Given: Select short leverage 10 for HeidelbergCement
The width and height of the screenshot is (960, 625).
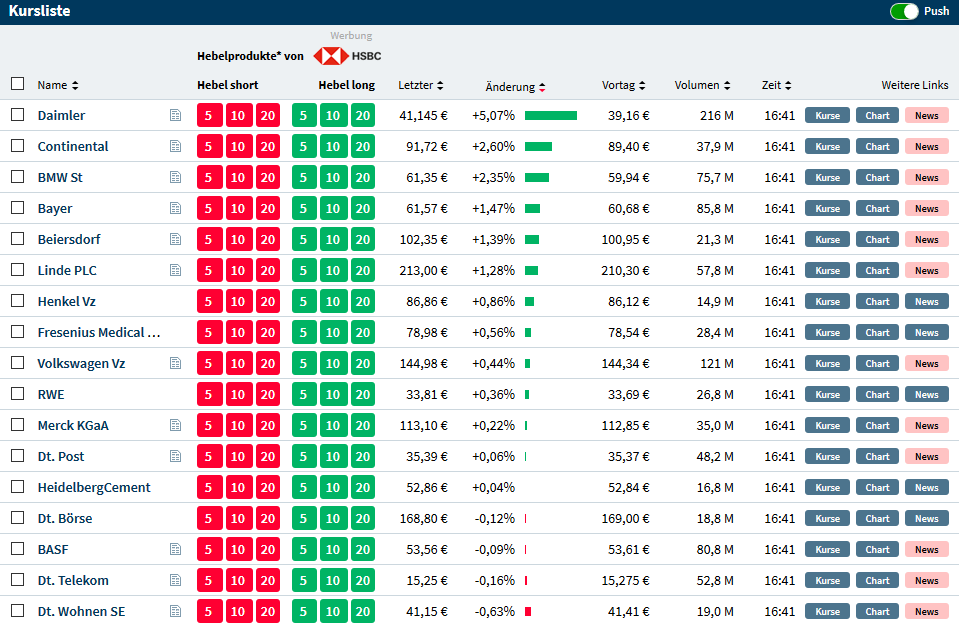Looking at the screenshot, I should tap(238, 487).
